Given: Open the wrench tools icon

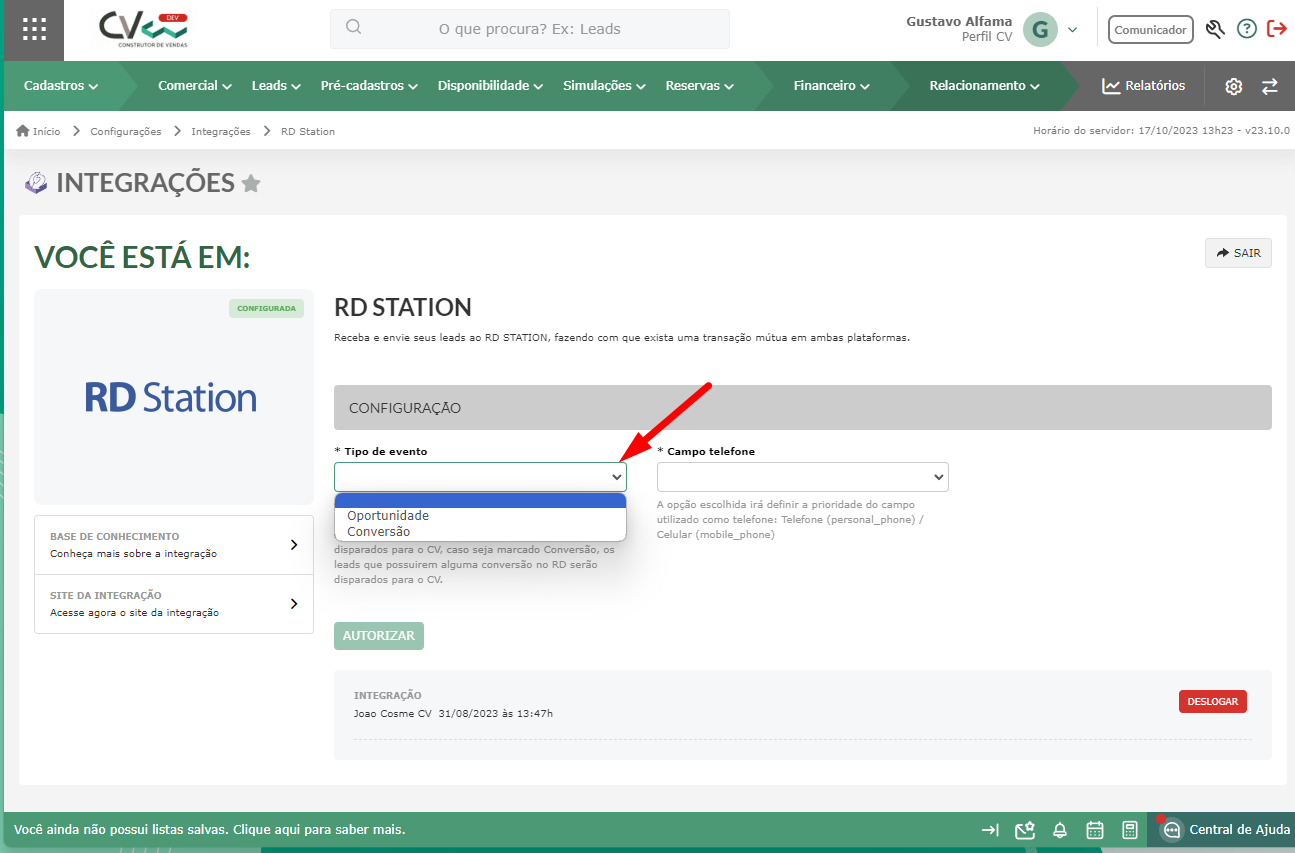Looking at the screenshot, I should click(x=1215, y=29).
